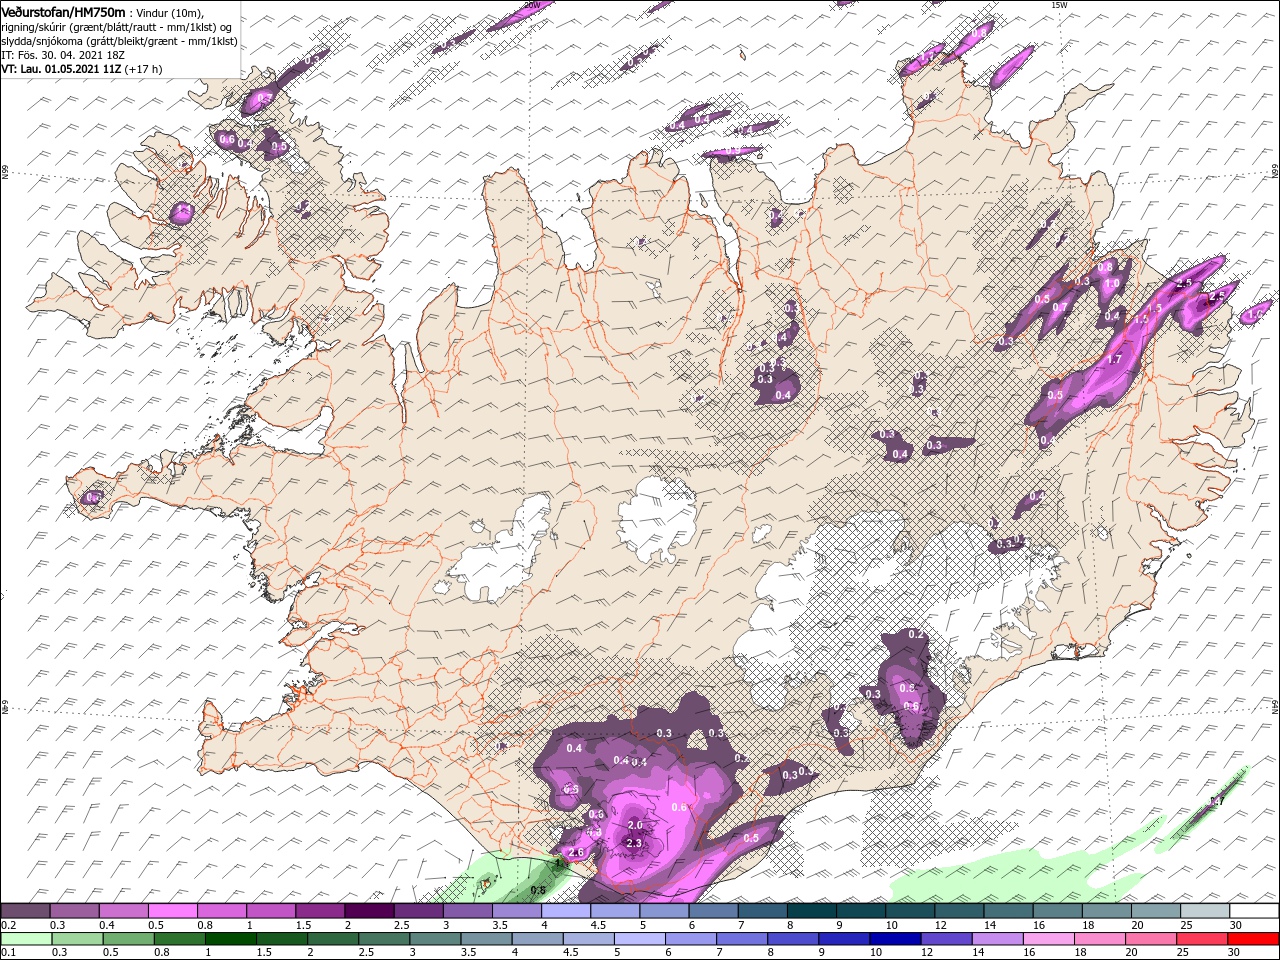Pick the 0.2 swatch in the upper snow legend

pos(25,911)
